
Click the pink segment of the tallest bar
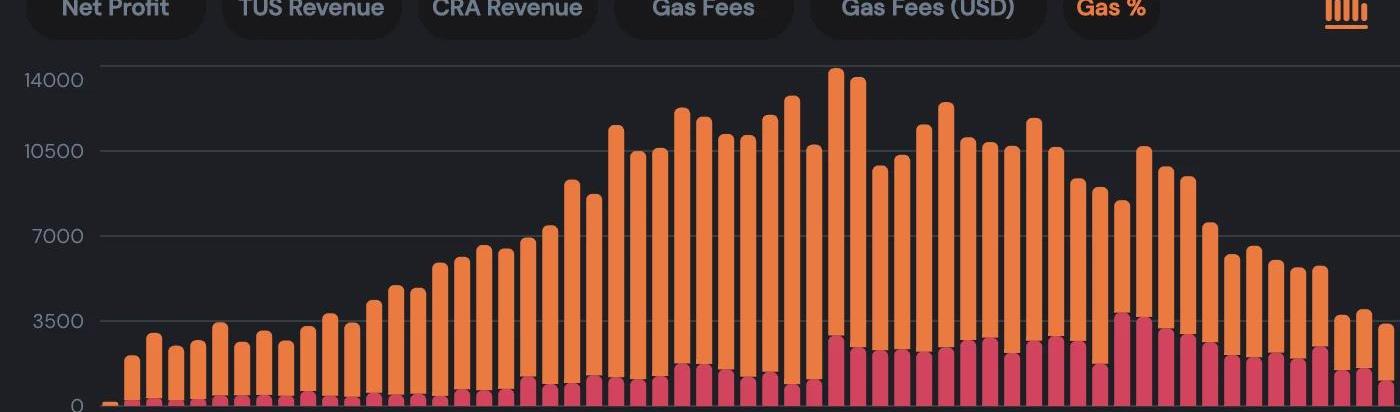pos(836,372)
